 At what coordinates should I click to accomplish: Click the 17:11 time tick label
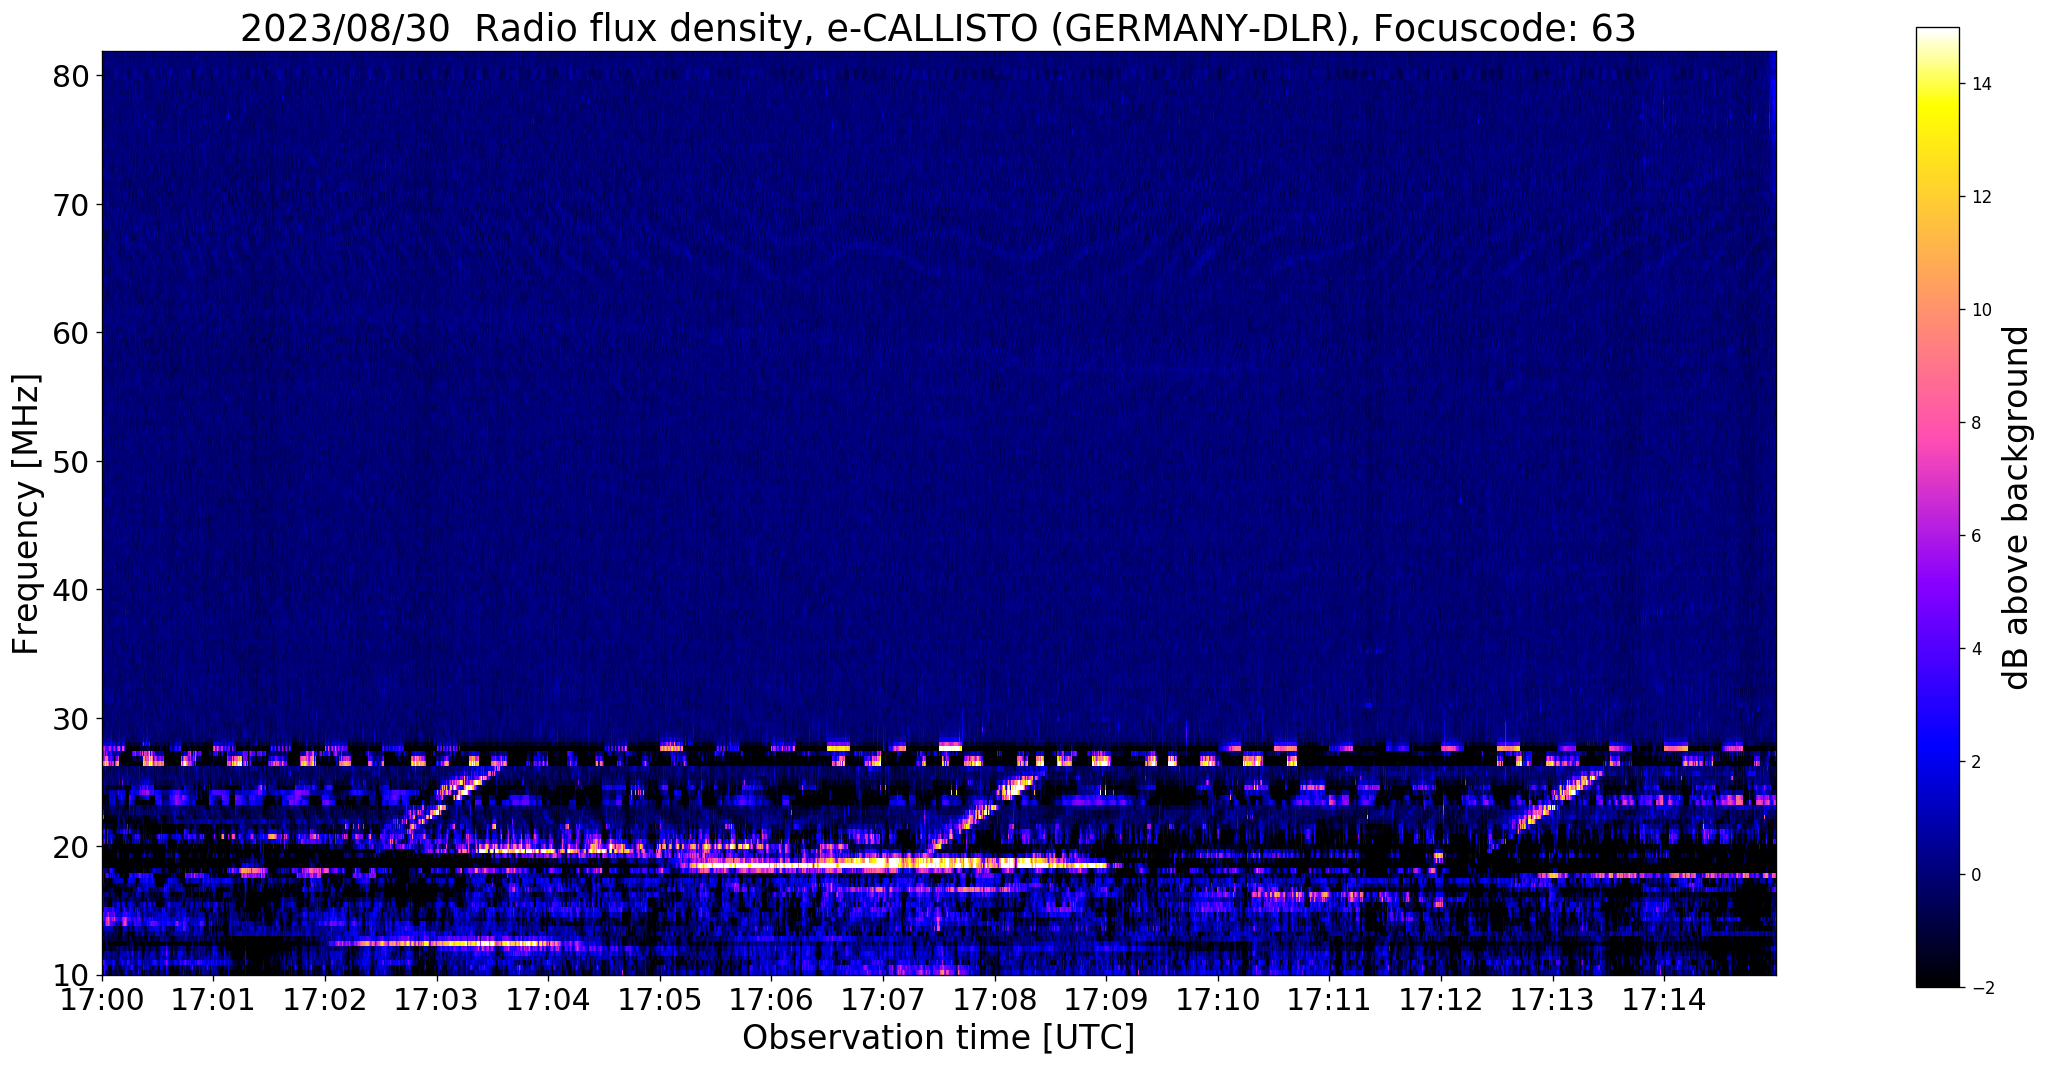pos(1329,999)
